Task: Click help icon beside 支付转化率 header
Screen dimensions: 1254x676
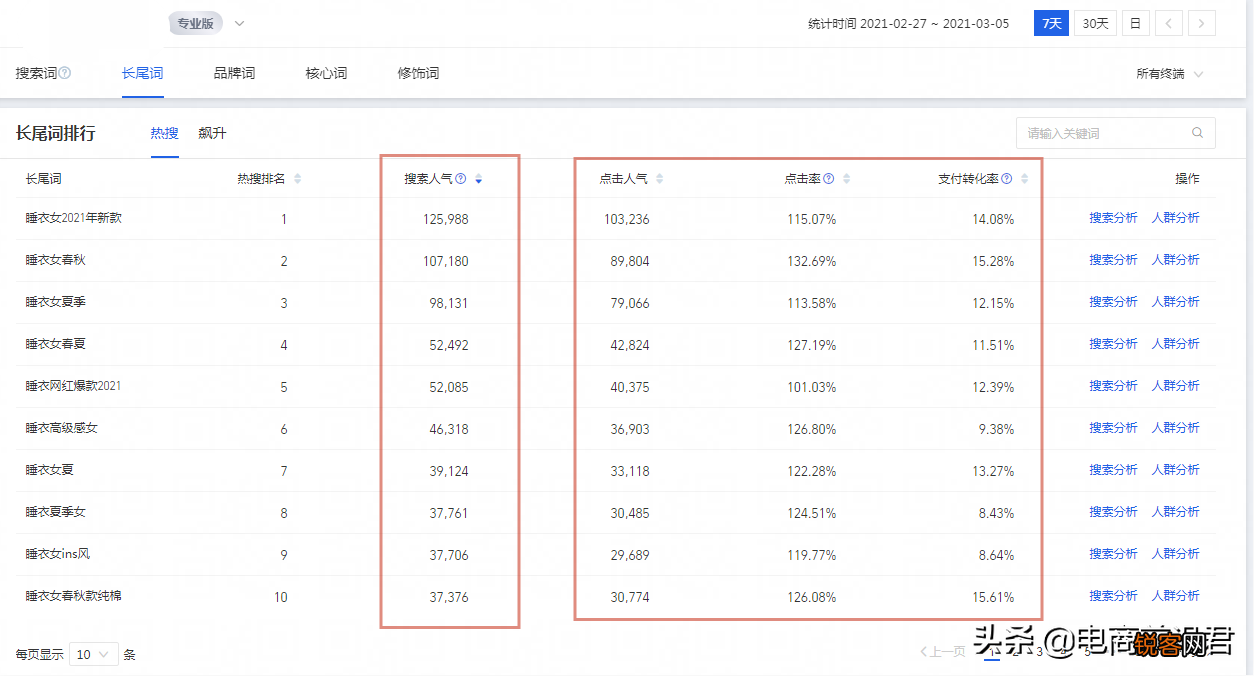Action: coord(1007,179)
